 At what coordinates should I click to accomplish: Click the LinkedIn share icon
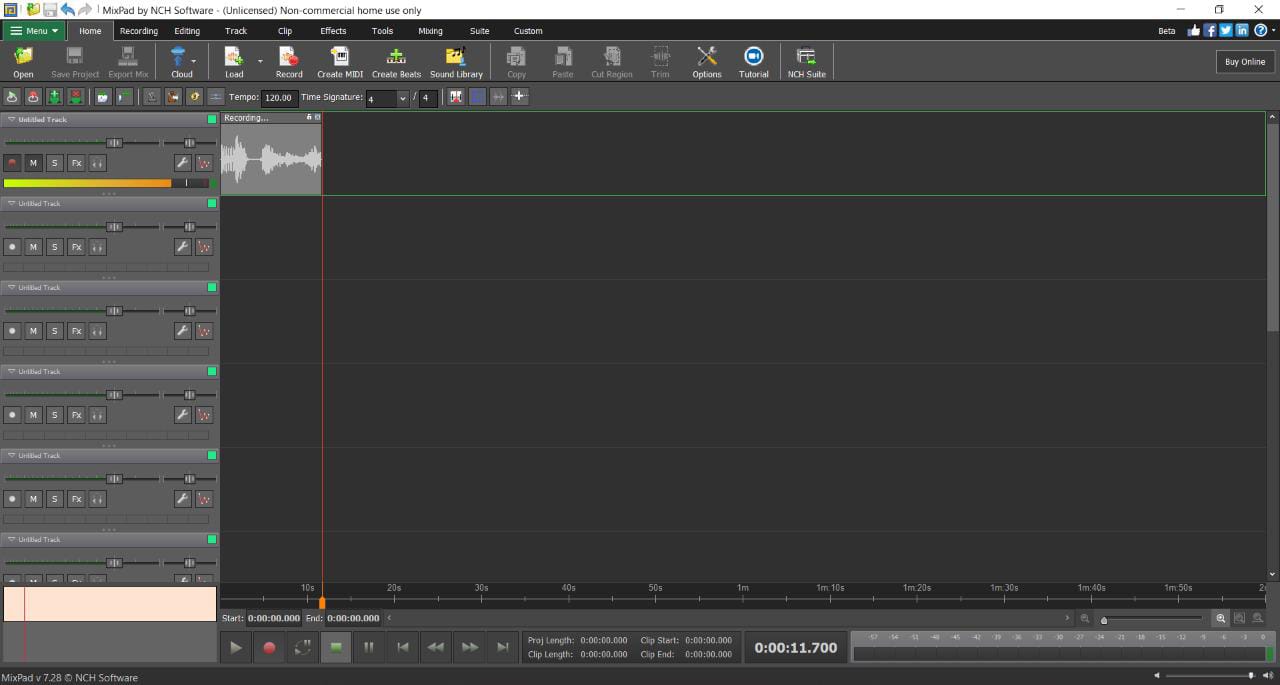click(1242, 31)
